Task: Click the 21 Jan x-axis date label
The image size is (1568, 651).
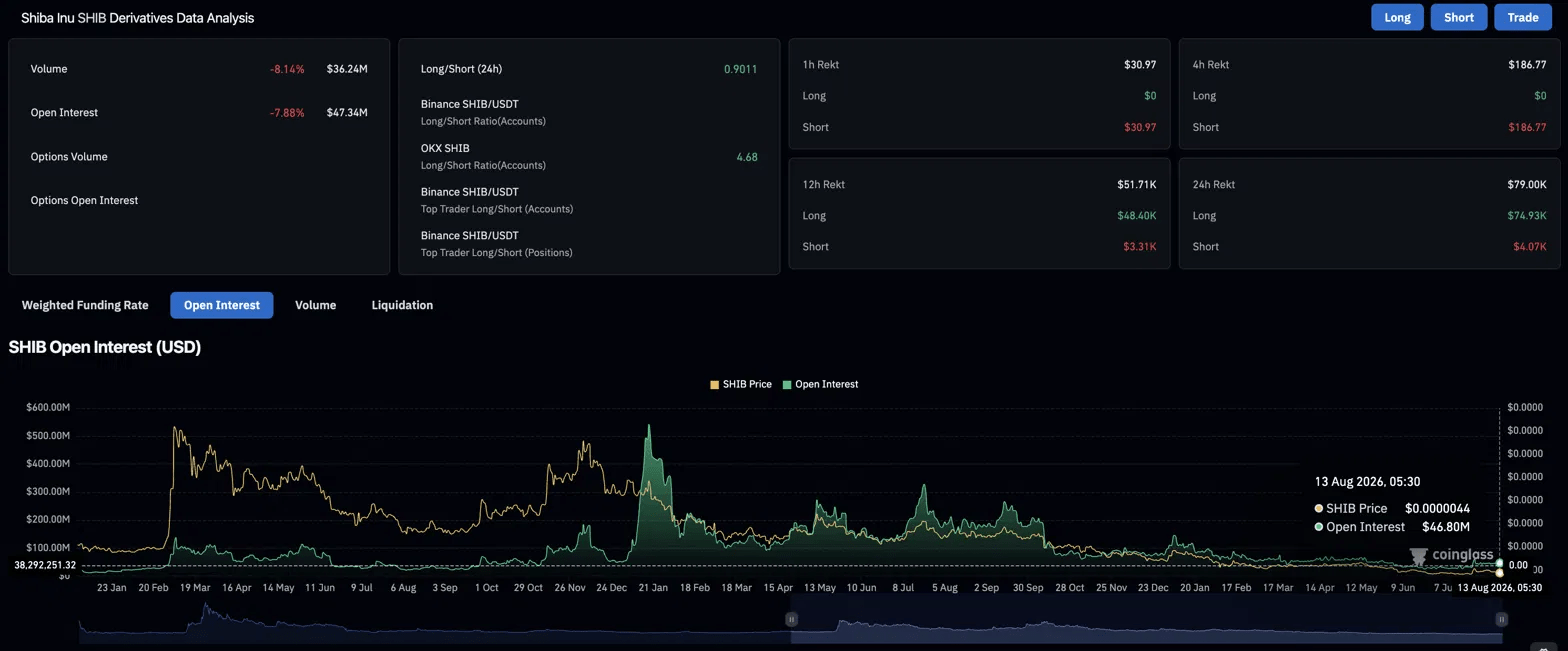Action: 652,588
